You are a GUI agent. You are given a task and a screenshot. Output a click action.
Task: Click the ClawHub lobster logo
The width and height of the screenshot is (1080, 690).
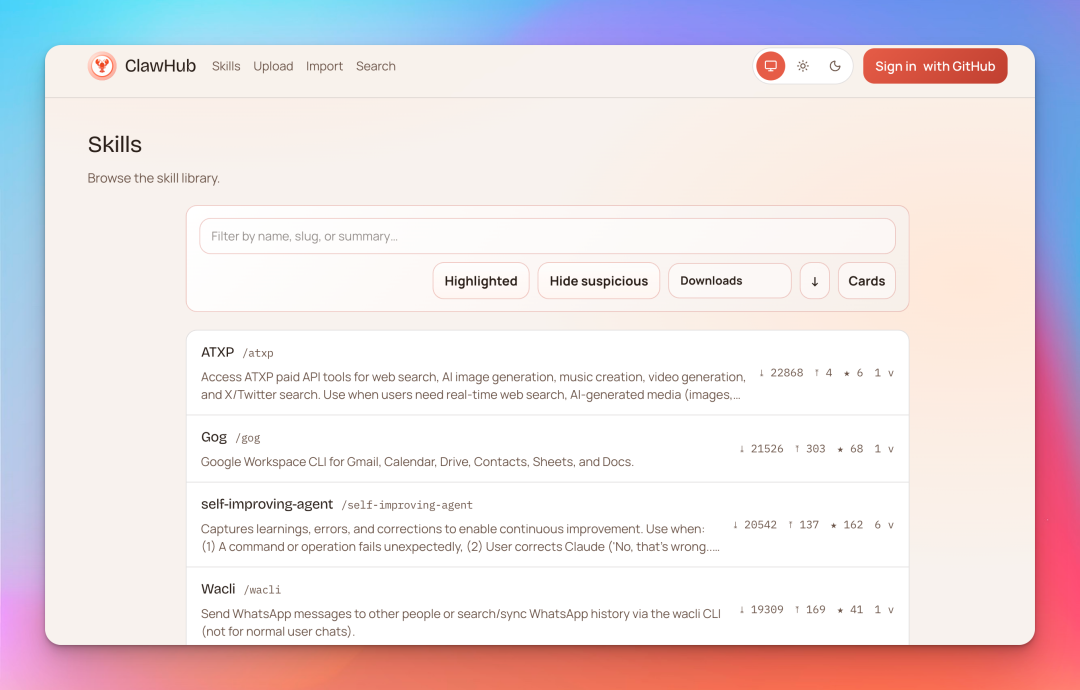point(102,66)
